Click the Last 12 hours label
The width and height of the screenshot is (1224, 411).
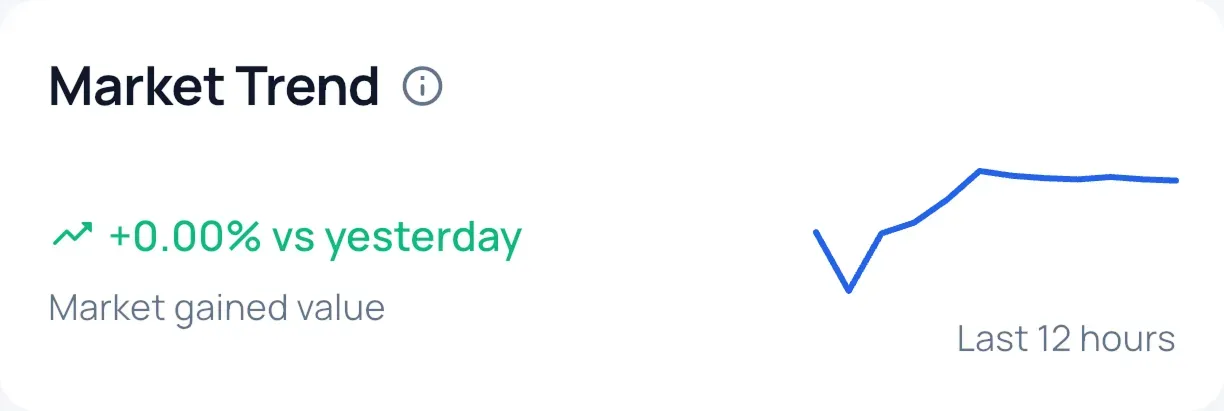point(1066,339)
